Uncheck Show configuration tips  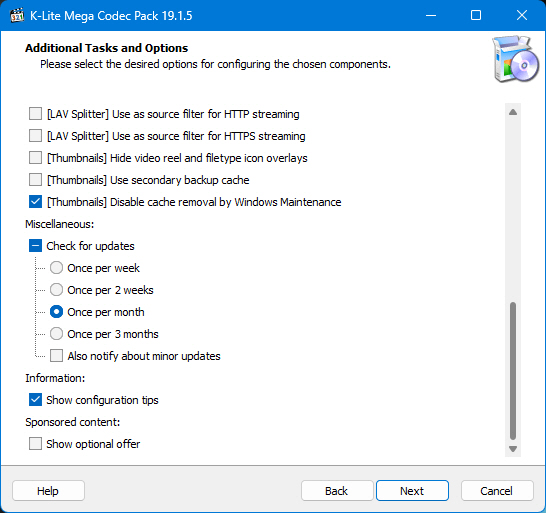pos(35,400)
